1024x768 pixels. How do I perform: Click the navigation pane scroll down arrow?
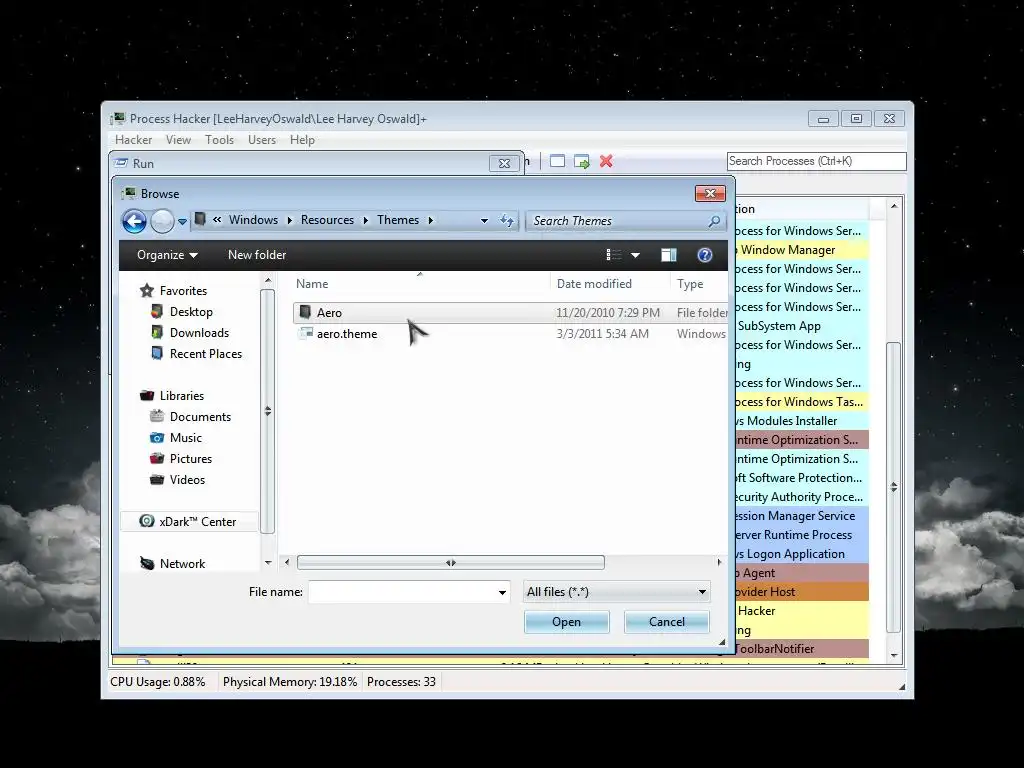[268, 562]
